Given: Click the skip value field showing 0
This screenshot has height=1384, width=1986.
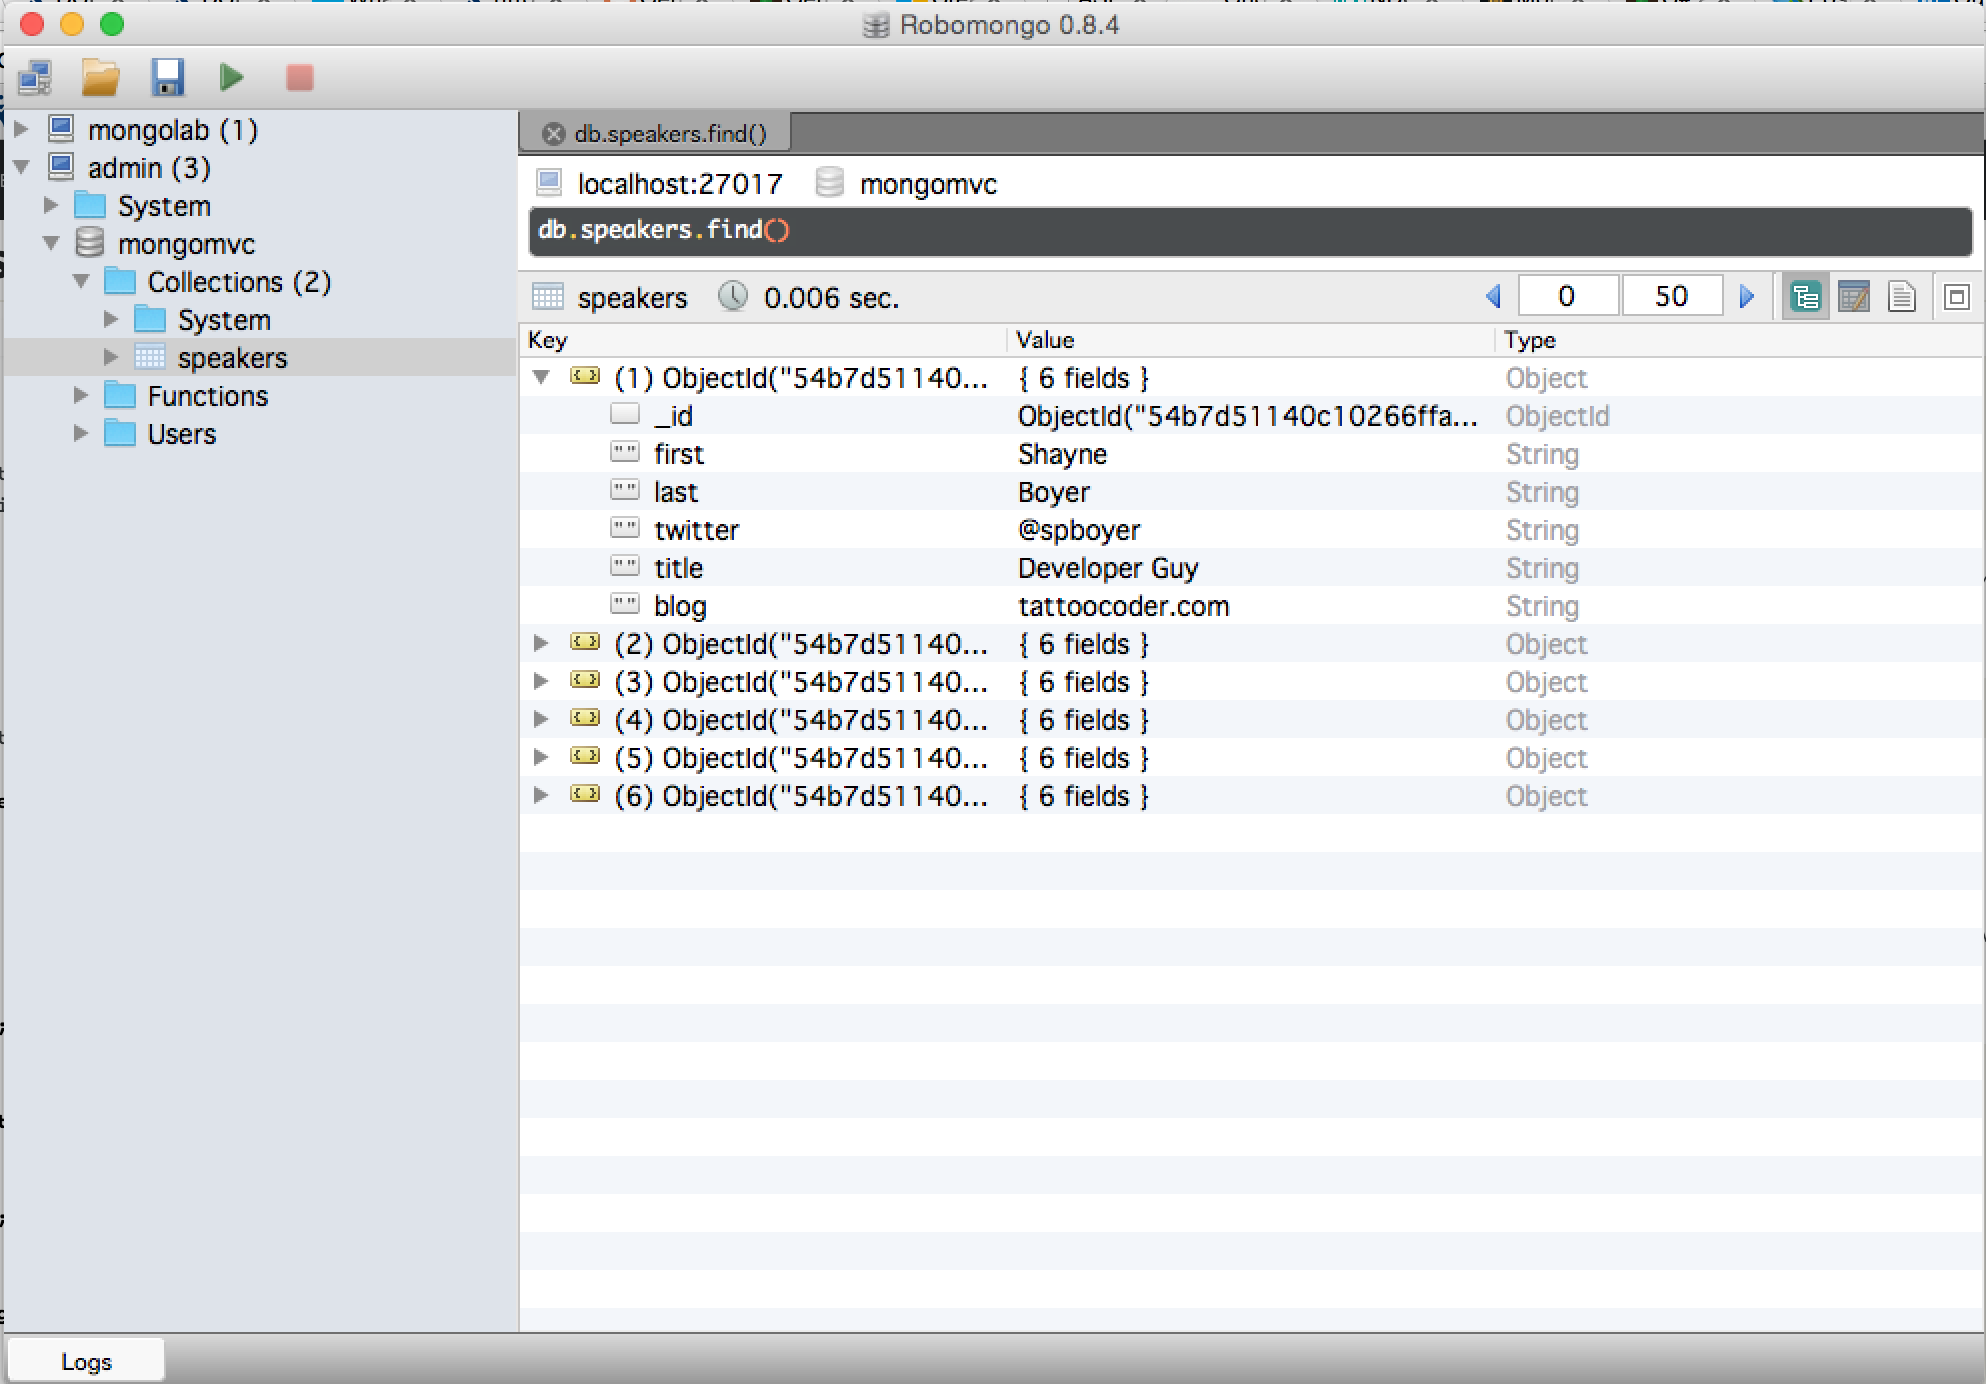Looking at the screenshot, I should 1567,296.
